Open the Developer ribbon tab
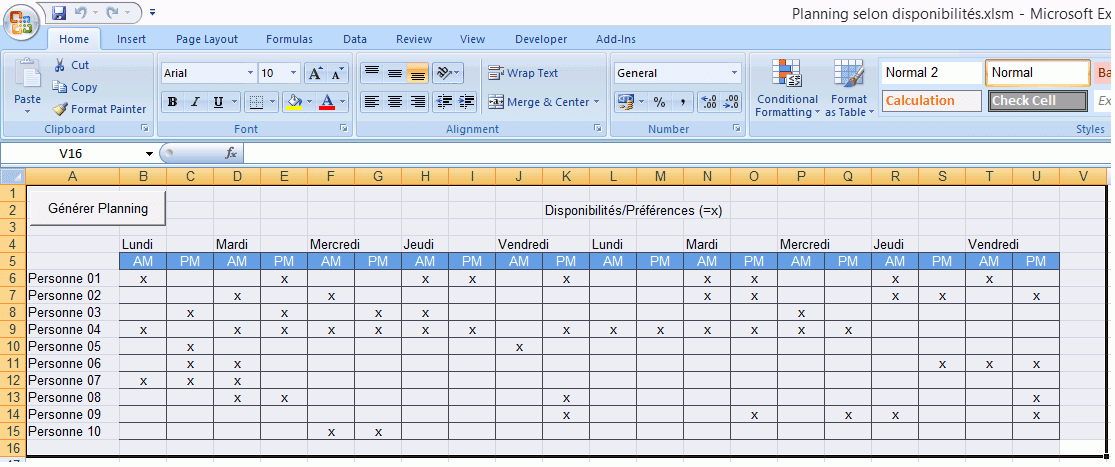 [x=540, y=39]
